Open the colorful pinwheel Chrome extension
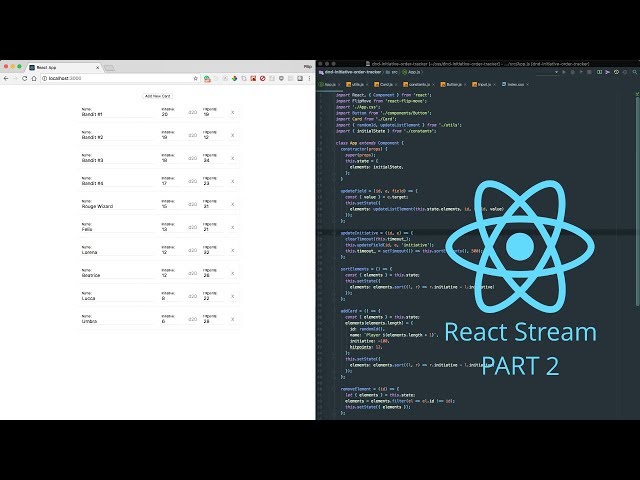This screenshot has height=480, width=640. coord(234,78)
